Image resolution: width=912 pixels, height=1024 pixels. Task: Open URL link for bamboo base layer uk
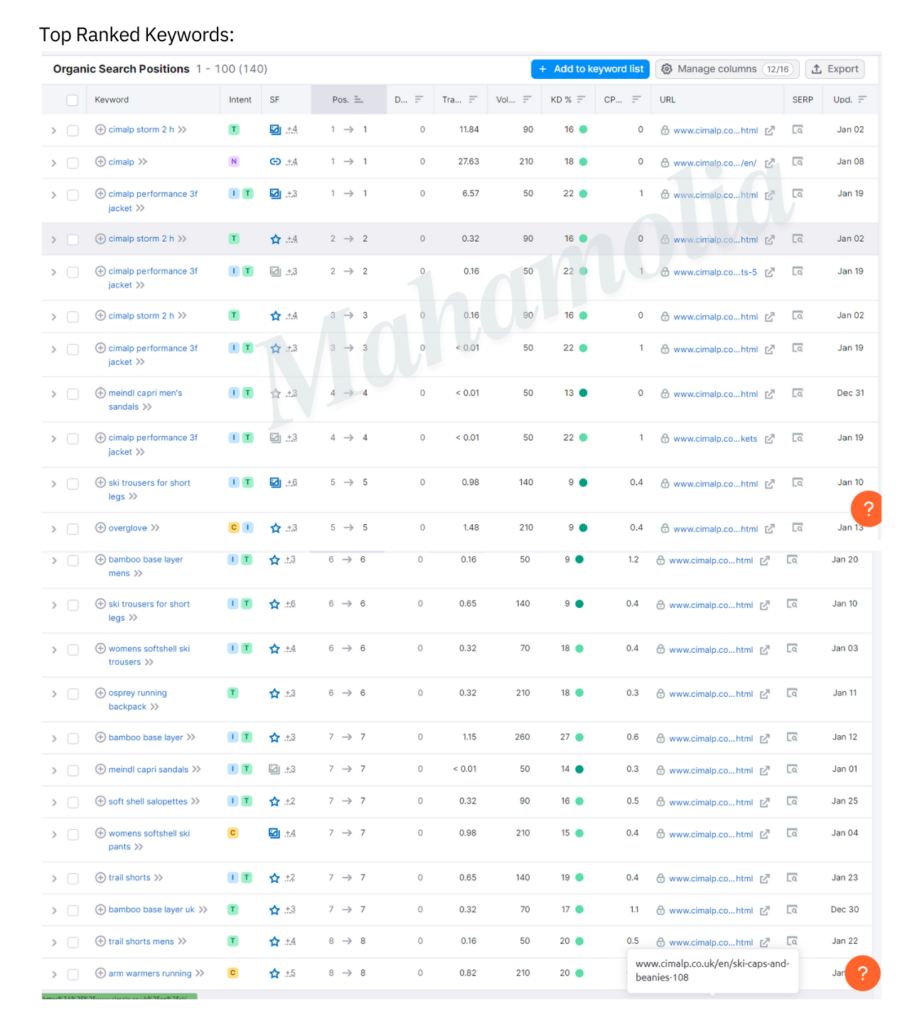tap(711, 910)
